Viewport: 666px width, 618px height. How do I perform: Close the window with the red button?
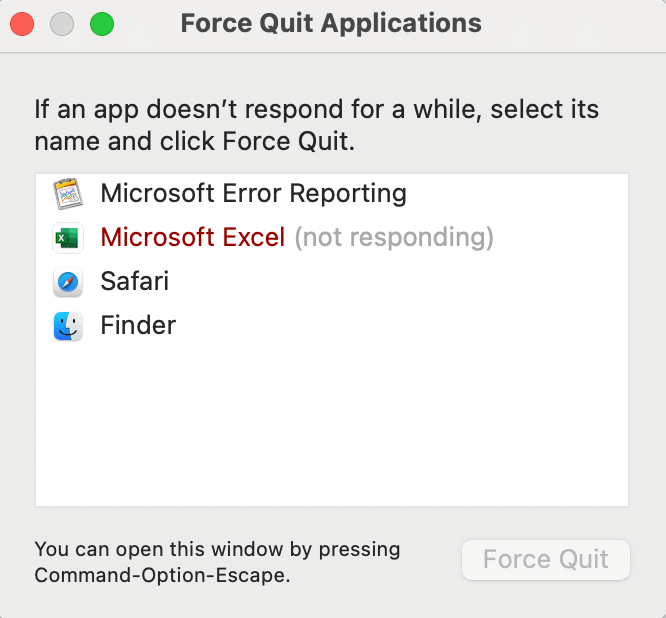pos(22,24)
